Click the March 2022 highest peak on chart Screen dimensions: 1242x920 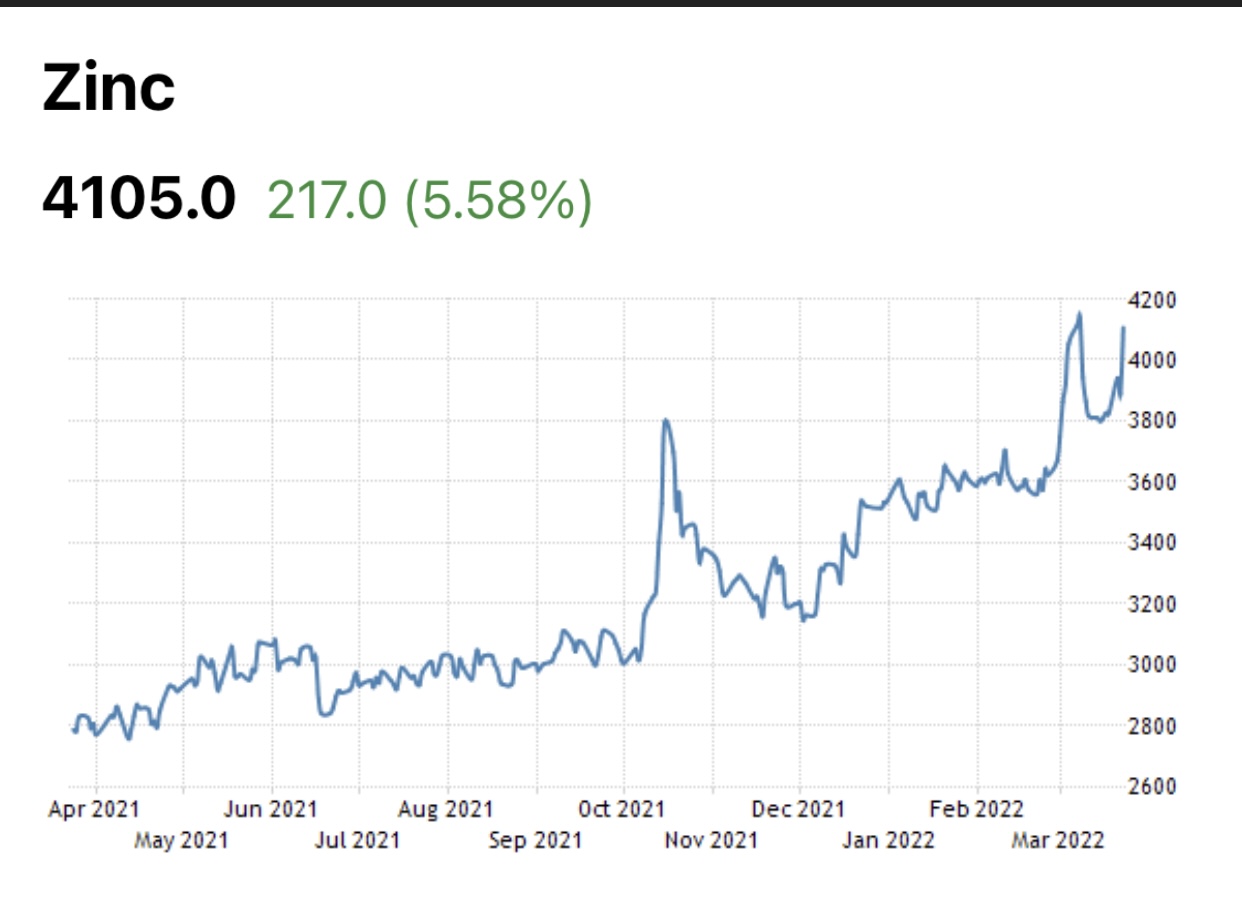[1079, 314]
